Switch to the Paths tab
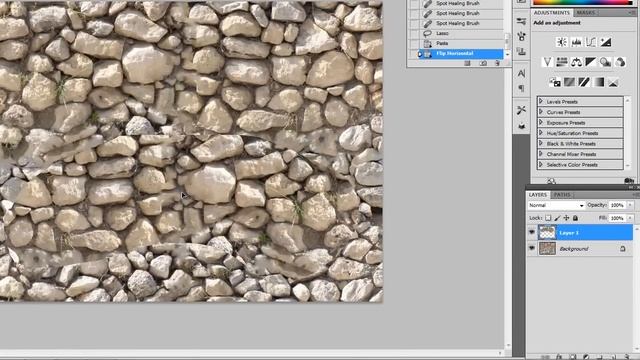Screen dimensions: 640x360 tap(562, 195)
